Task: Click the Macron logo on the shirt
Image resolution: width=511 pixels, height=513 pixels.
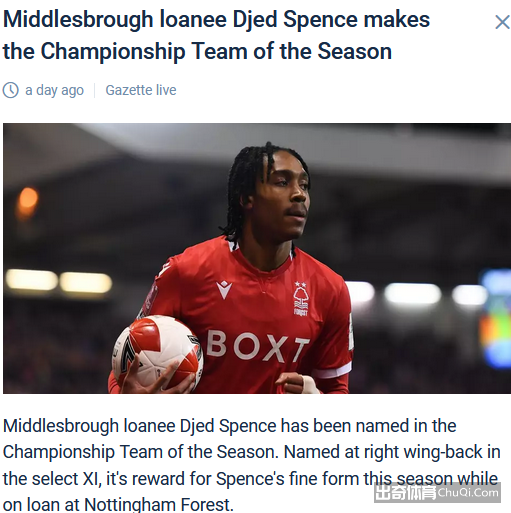Action: tap(224, 289)
